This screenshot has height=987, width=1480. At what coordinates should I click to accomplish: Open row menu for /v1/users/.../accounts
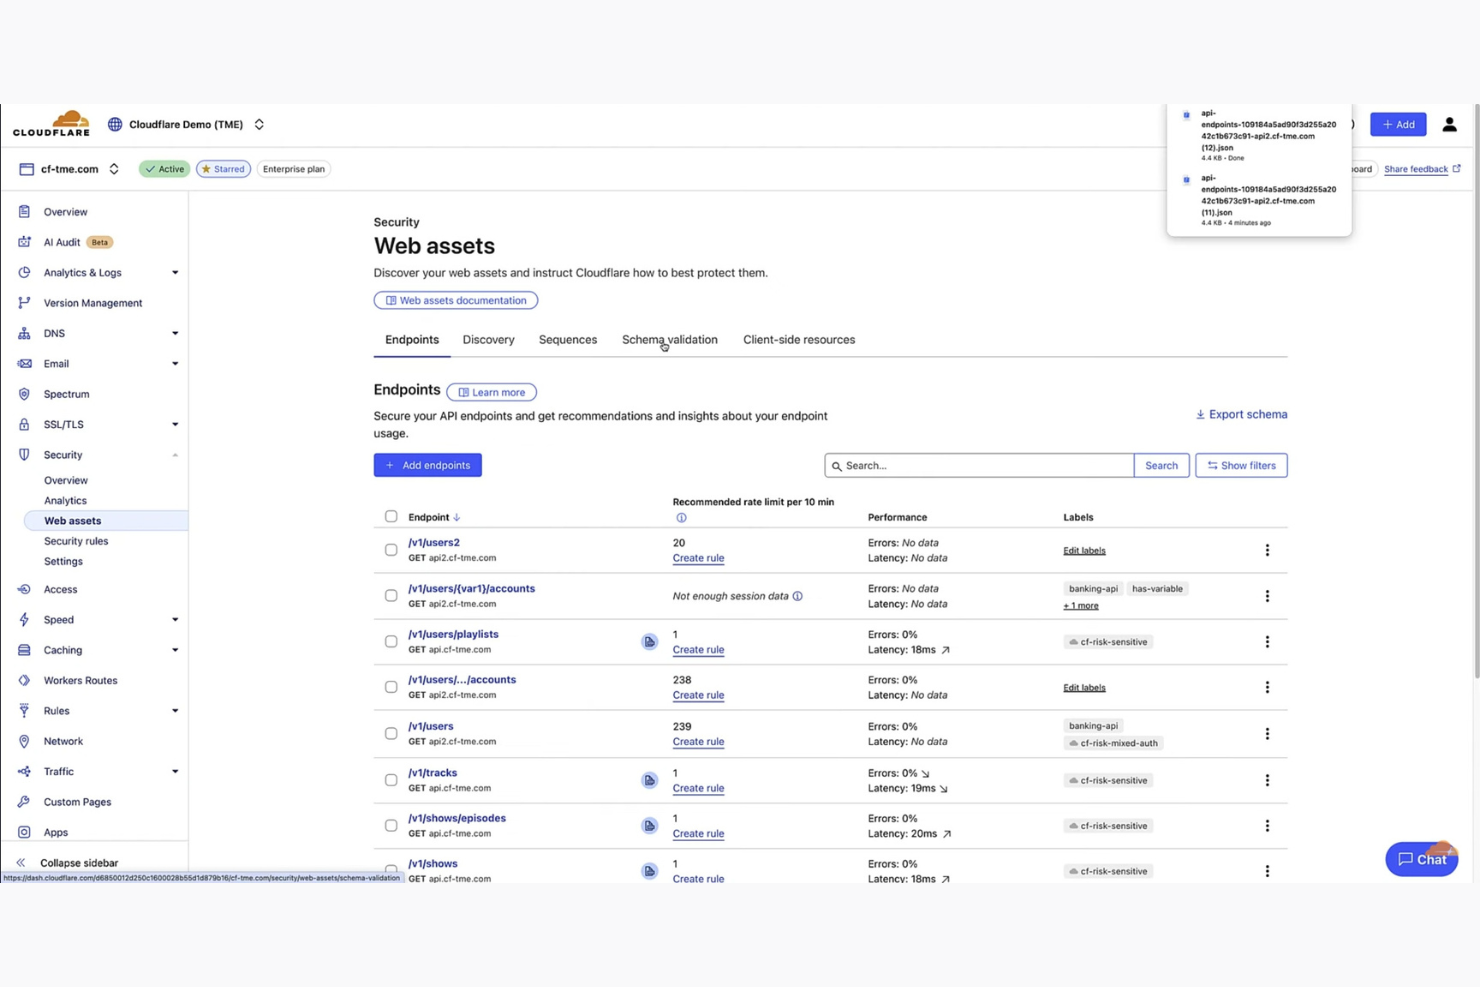click(1267, 687)
